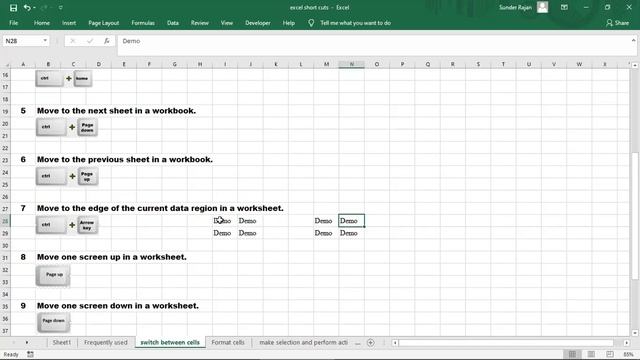Click the vertical scrollbar down arrow

(635, 333)
